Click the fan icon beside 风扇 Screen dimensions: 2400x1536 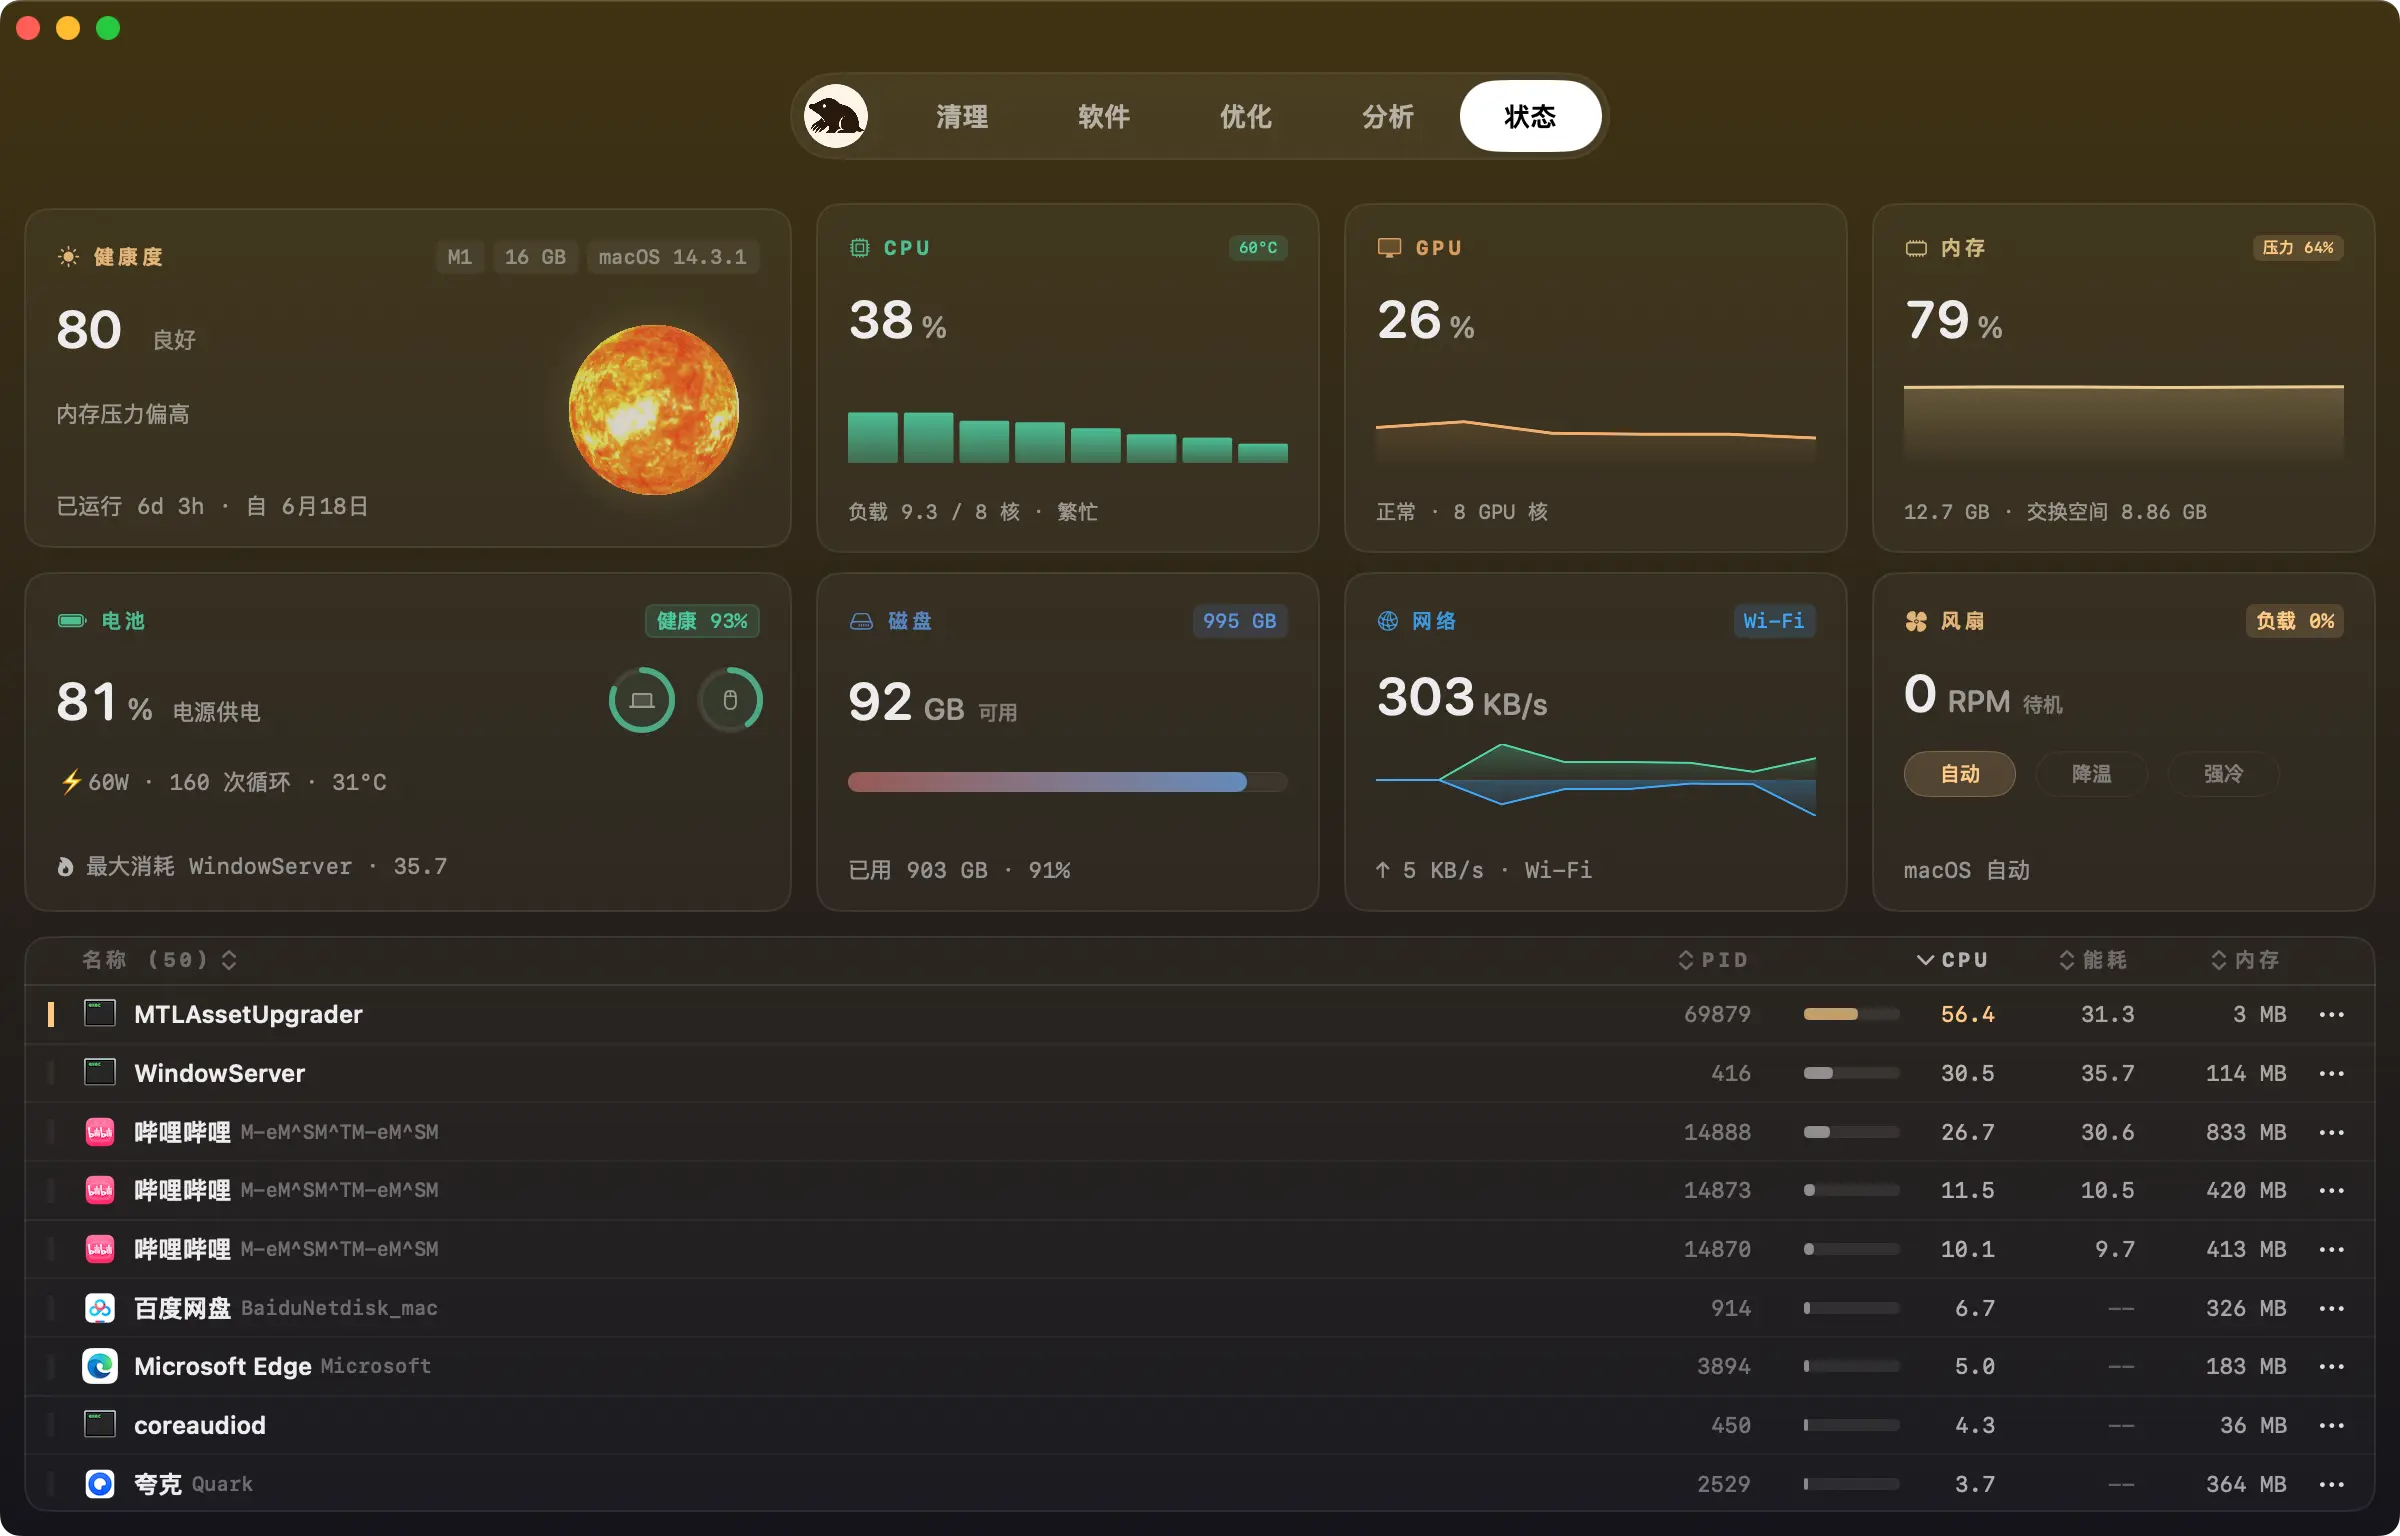(x=1916, y=621)
